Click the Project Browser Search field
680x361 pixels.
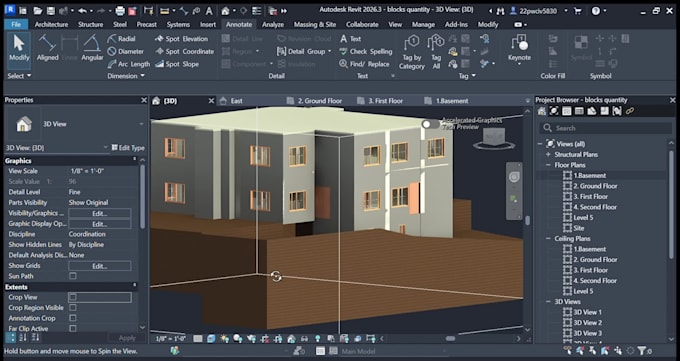(x=605, y=128)
